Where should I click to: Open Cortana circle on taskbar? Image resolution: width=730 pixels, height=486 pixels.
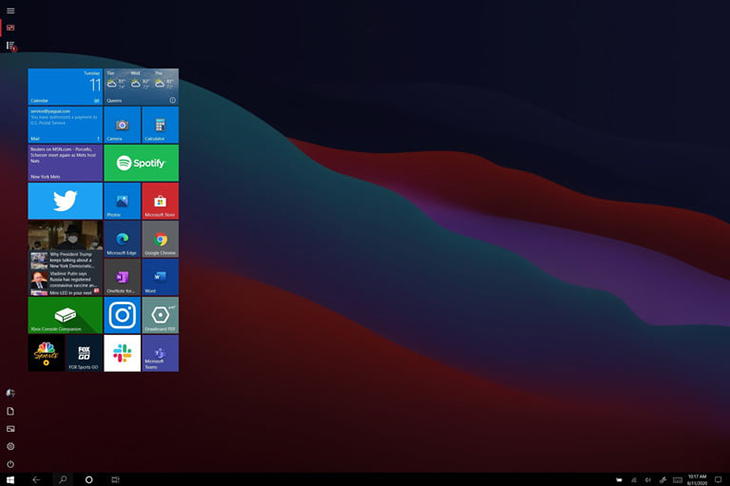tap(88, 479)
